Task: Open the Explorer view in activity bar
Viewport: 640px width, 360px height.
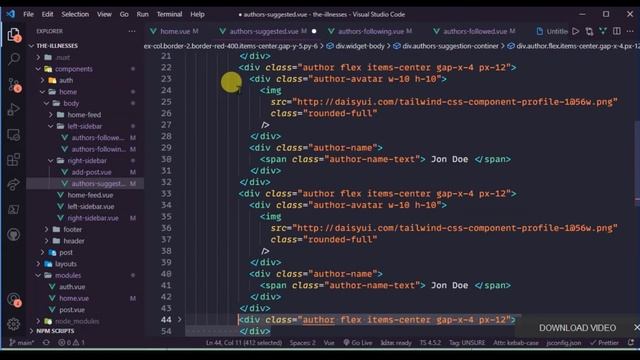Action: pos(13,34)
